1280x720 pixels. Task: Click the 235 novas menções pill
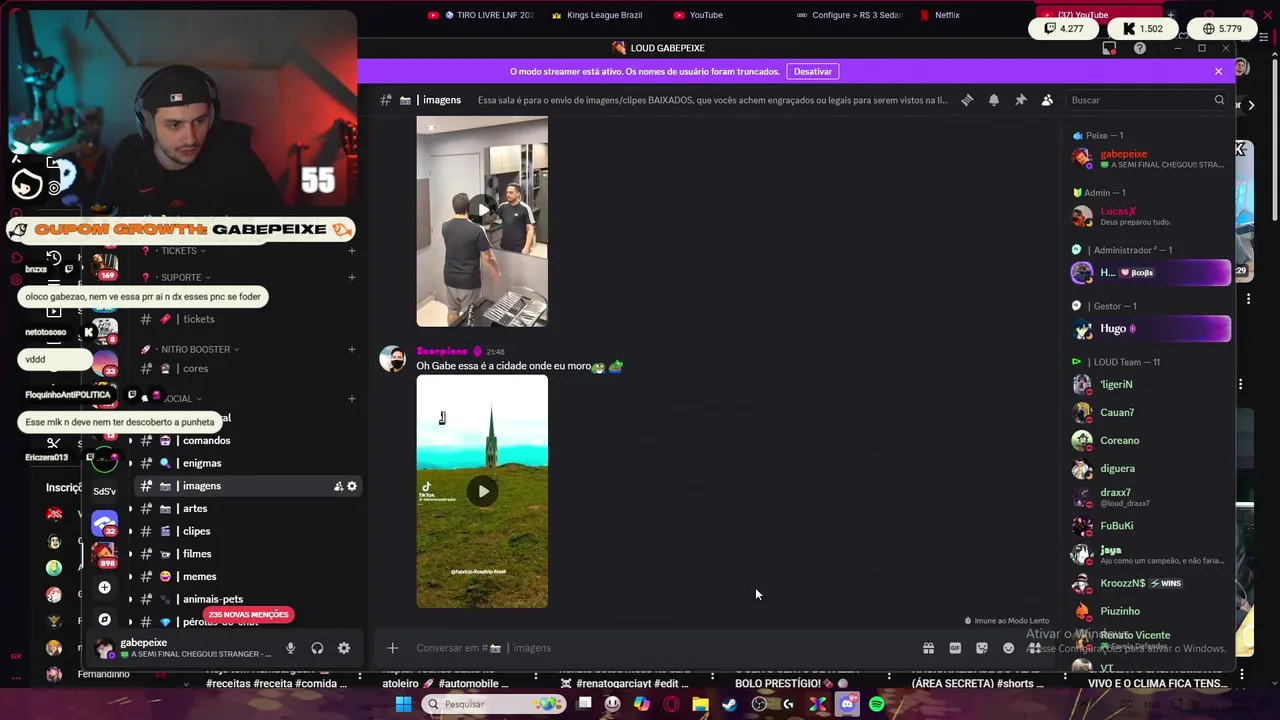[x=248, y=615]
